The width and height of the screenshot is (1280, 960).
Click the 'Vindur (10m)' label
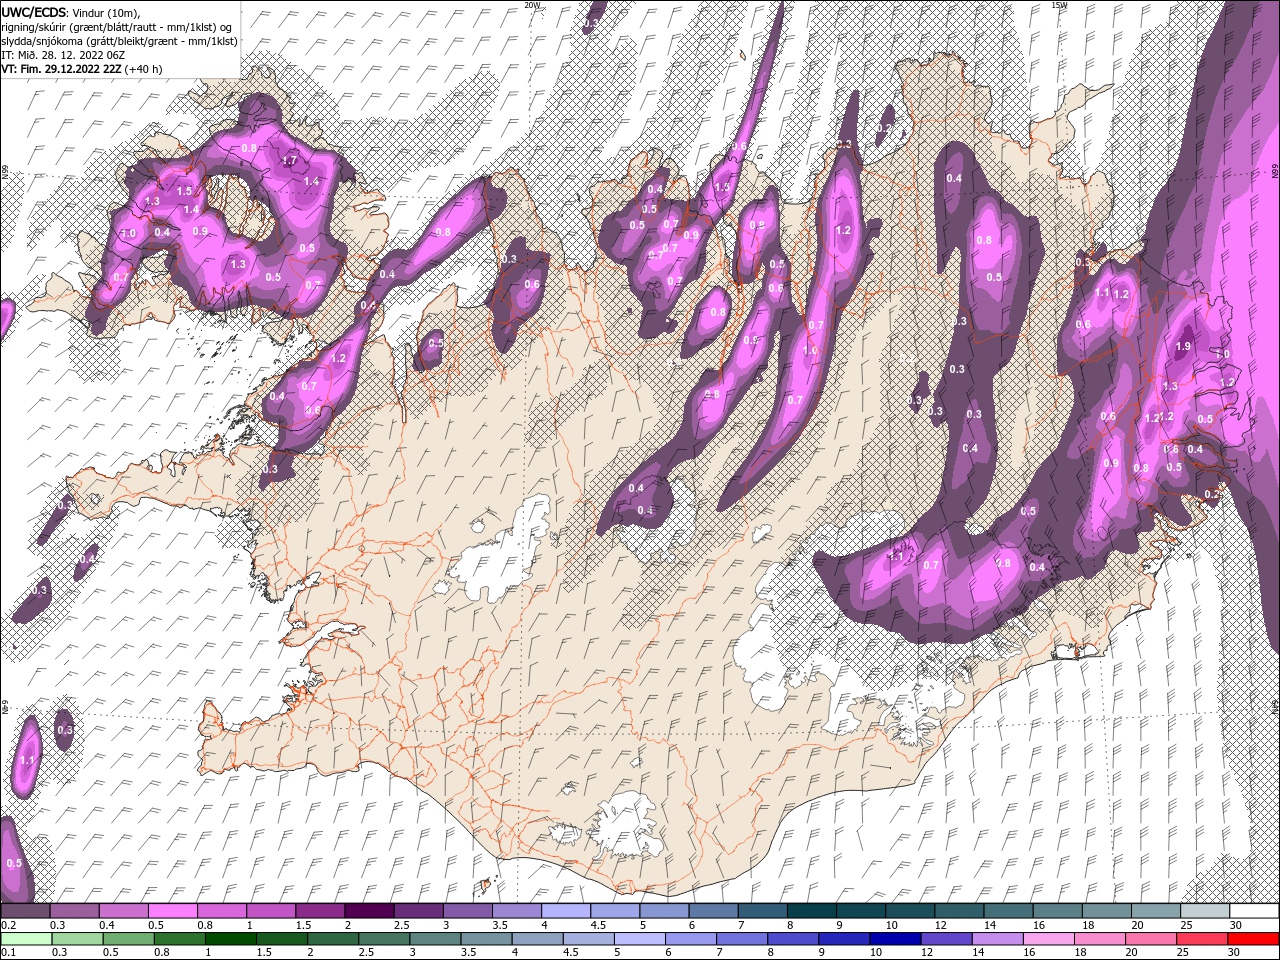click(x=107, y=11)
